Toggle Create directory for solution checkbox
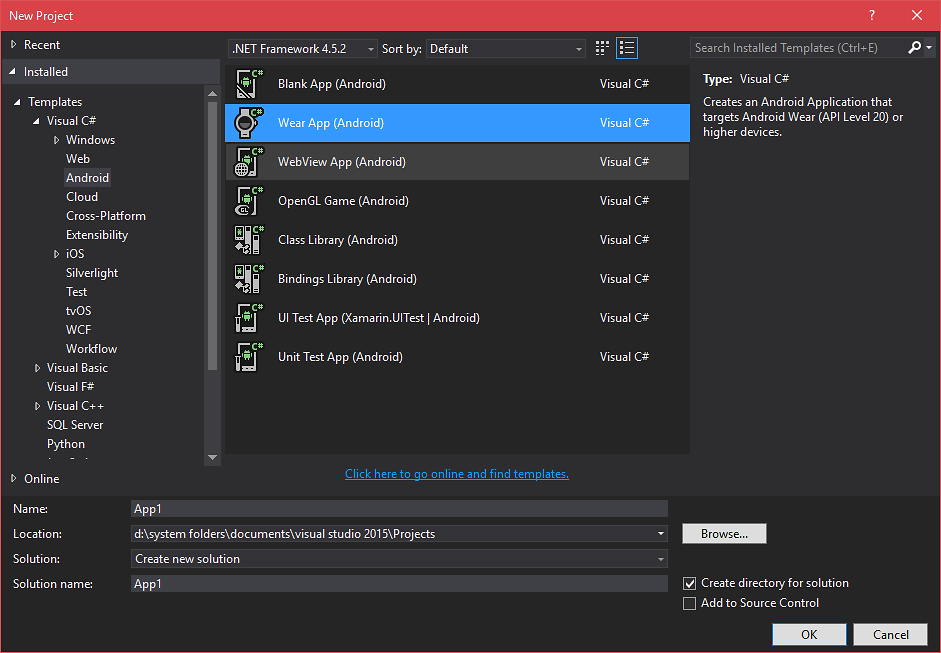Screen dimensions: 941x653 [x=690, y=583]
